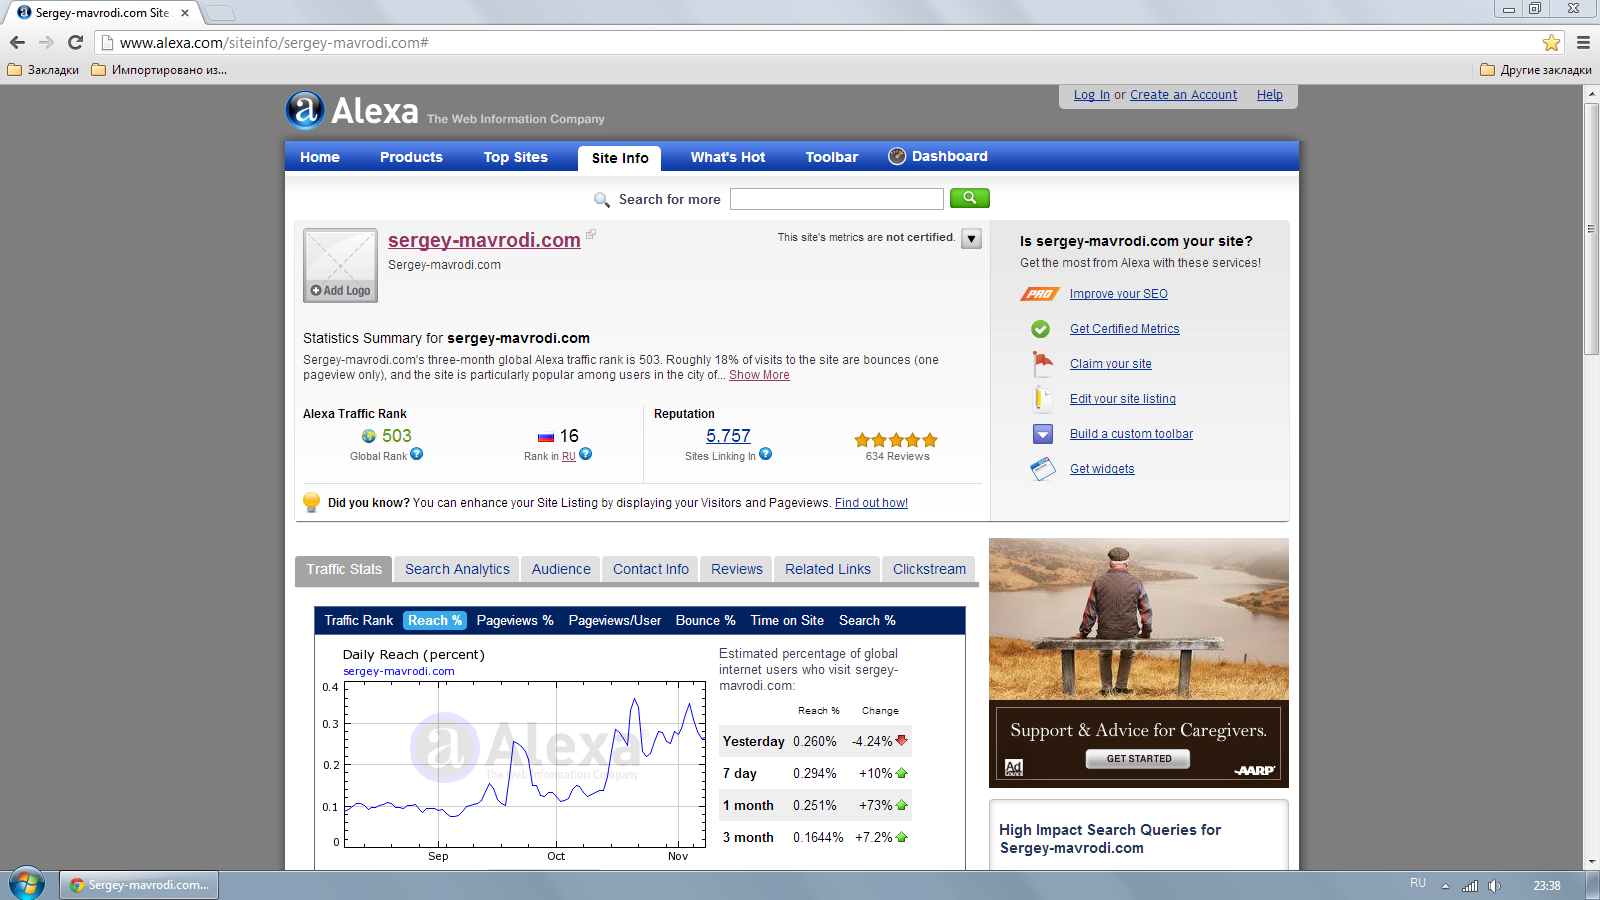Click the page vertical scrollbar thumb
Screen dimensions: 1600x900
(1591, 228)
